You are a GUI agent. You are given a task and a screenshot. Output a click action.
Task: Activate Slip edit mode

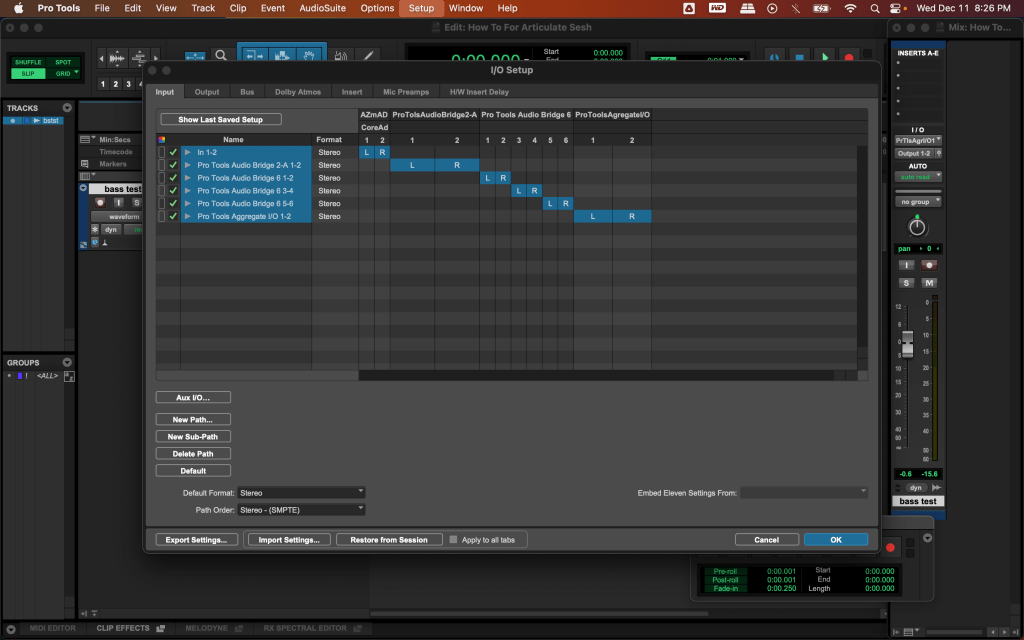(x=28, y=73)
